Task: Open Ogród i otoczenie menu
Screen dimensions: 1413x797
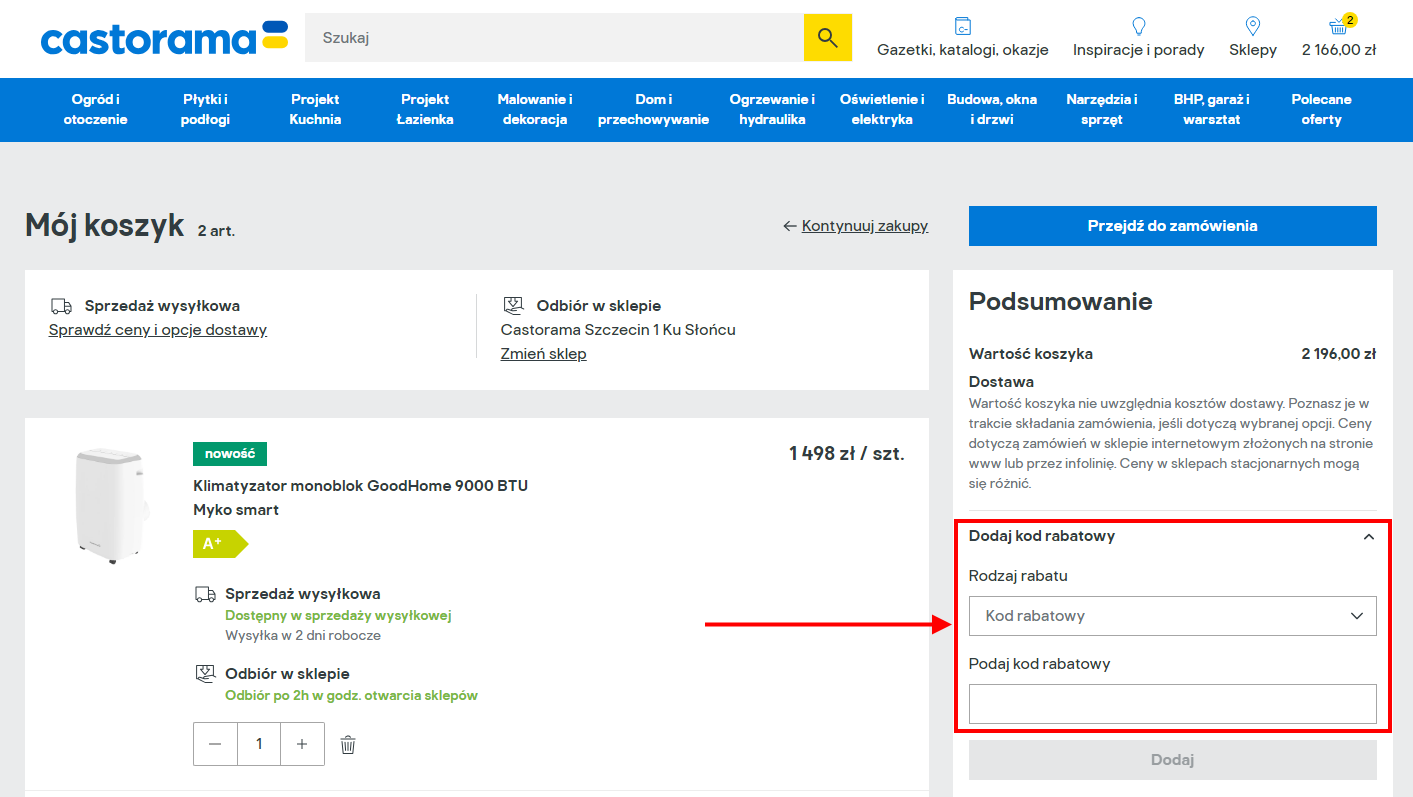Action: point(96,110)
